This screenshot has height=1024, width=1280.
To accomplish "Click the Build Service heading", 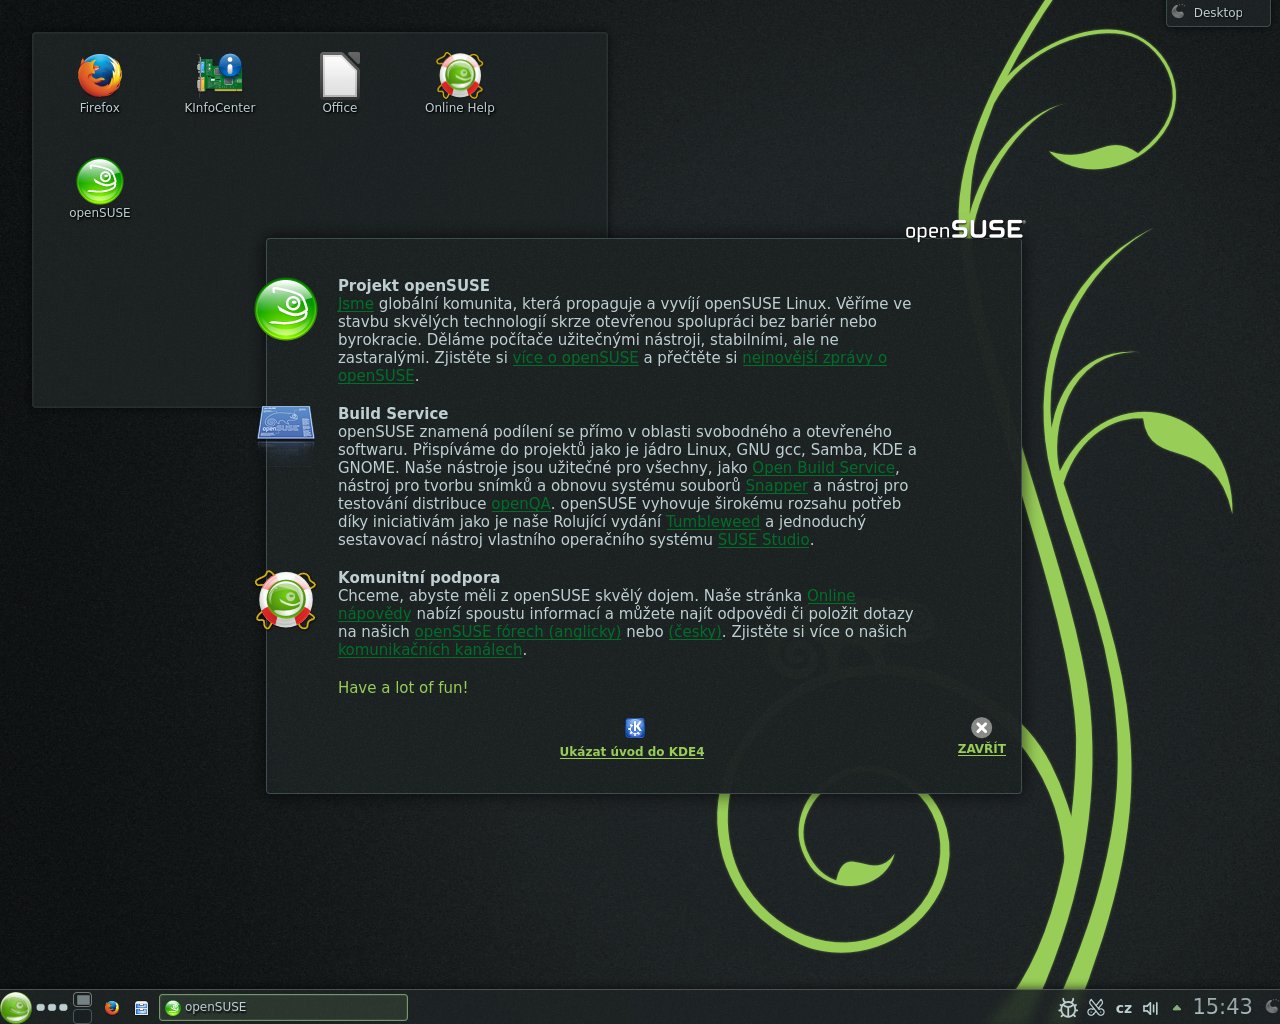I will [393, 414].
